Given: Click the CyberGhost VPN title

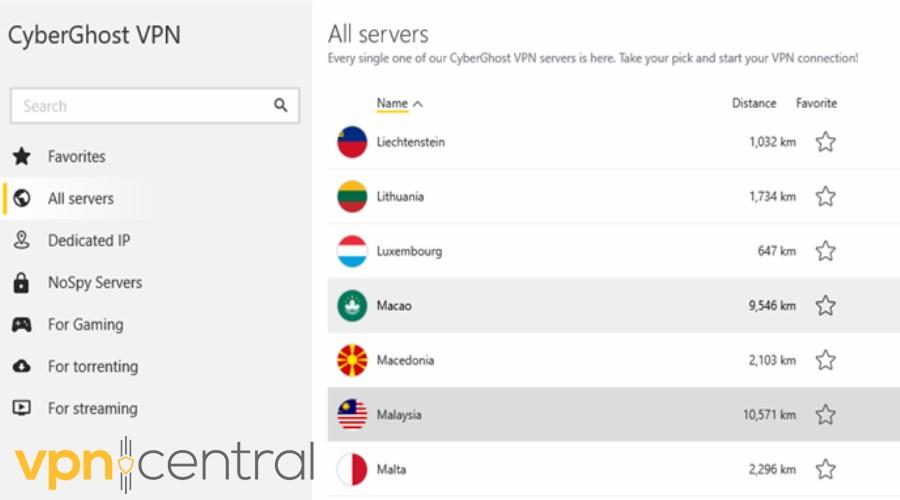Looking at the screenshot, I should [94, 36].
